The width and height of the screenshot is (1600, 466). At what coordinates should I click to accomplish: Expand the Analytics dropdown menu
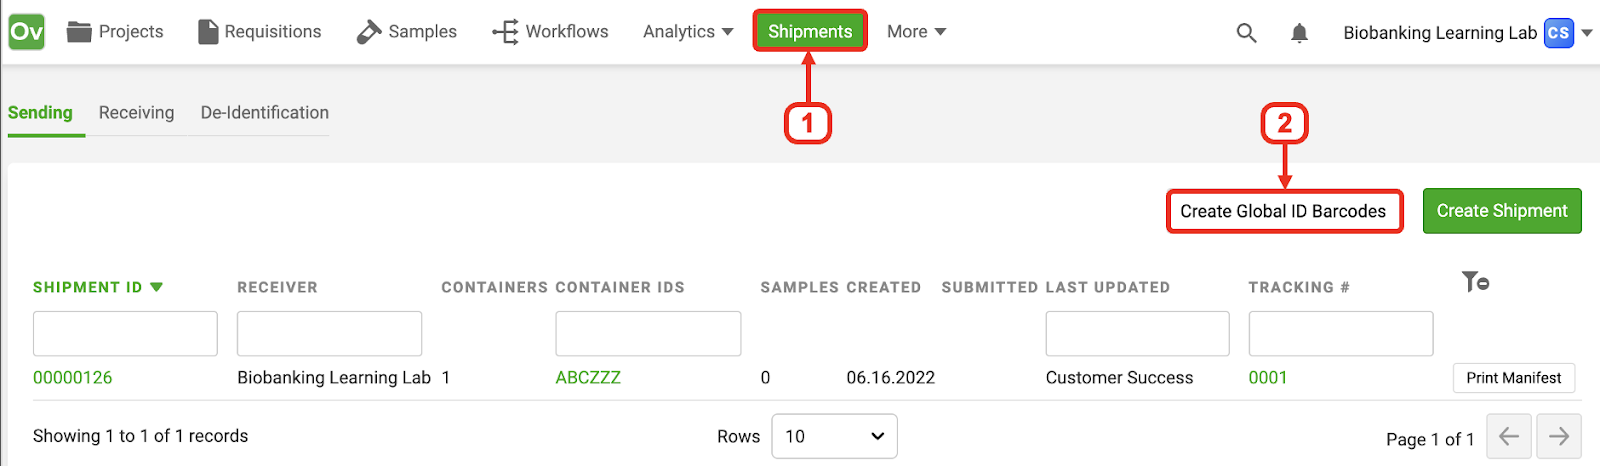[688, 32]
